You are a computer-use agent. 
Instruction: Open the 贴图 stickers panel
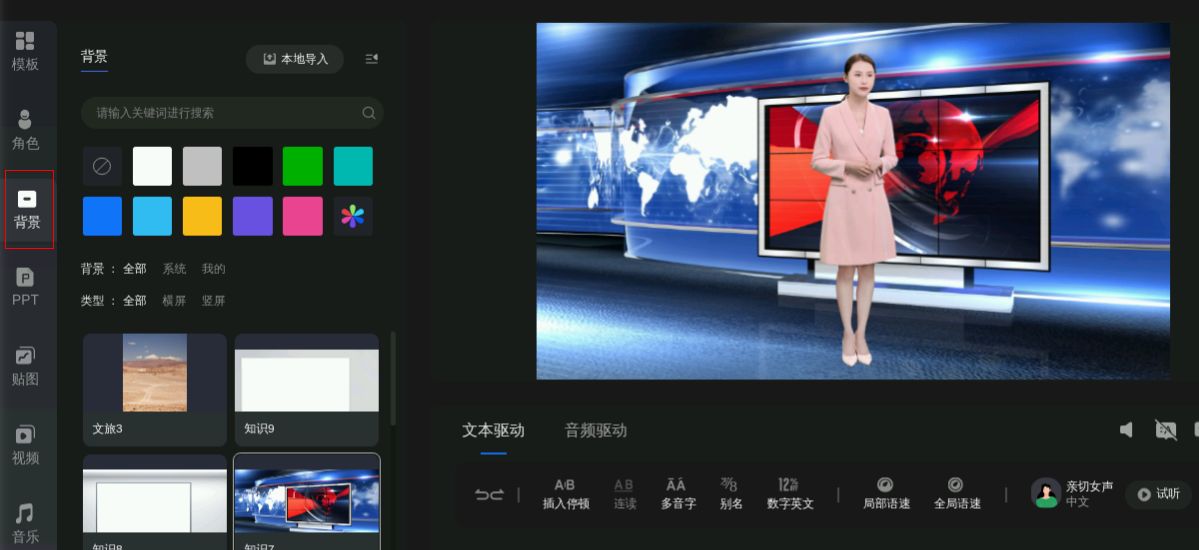point(25,366)
